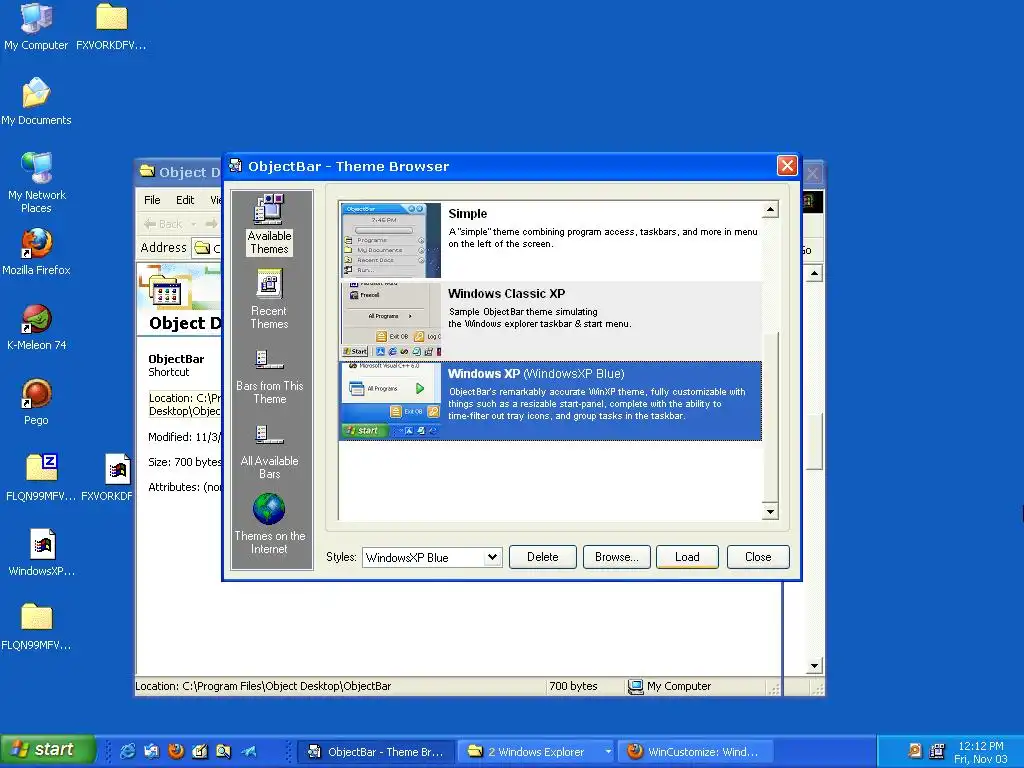The width and height of the screenshot is (1024, 768).
Task: Select the FXVORKDF file icon on desktop
Action: tap(108, 477)
